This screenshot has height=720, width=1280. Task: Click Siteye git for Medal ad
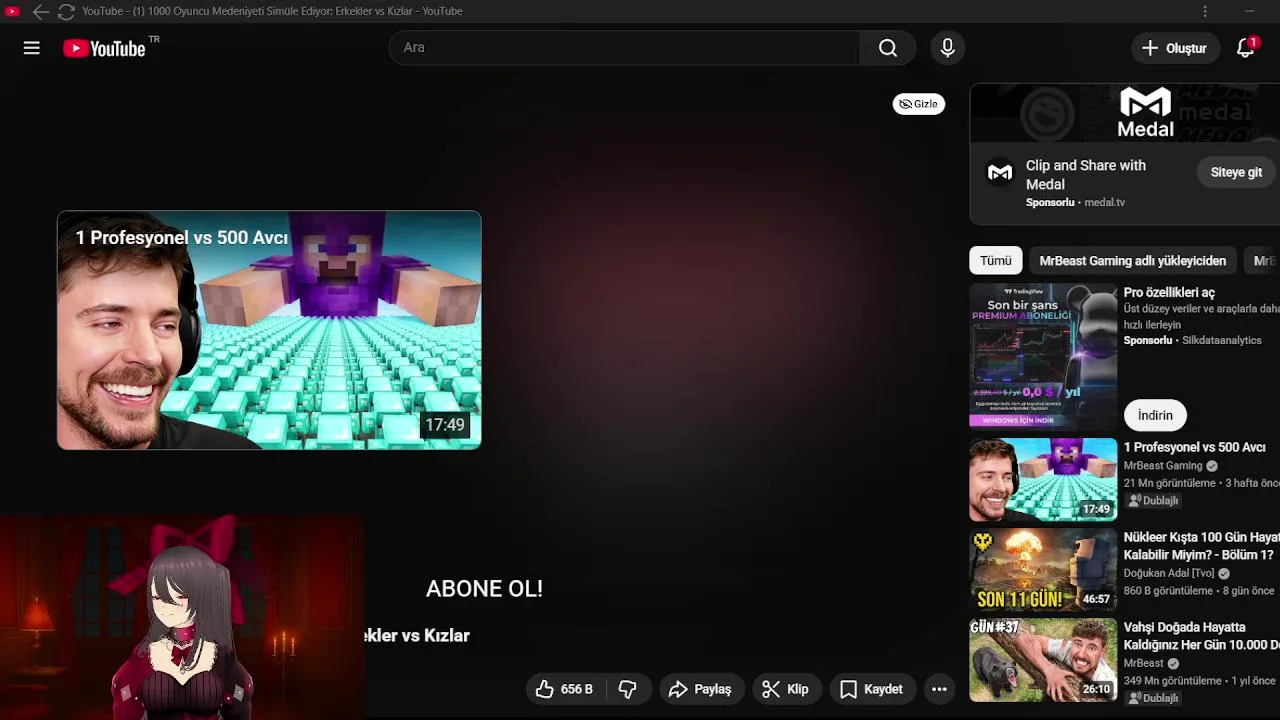point(1236,172)
